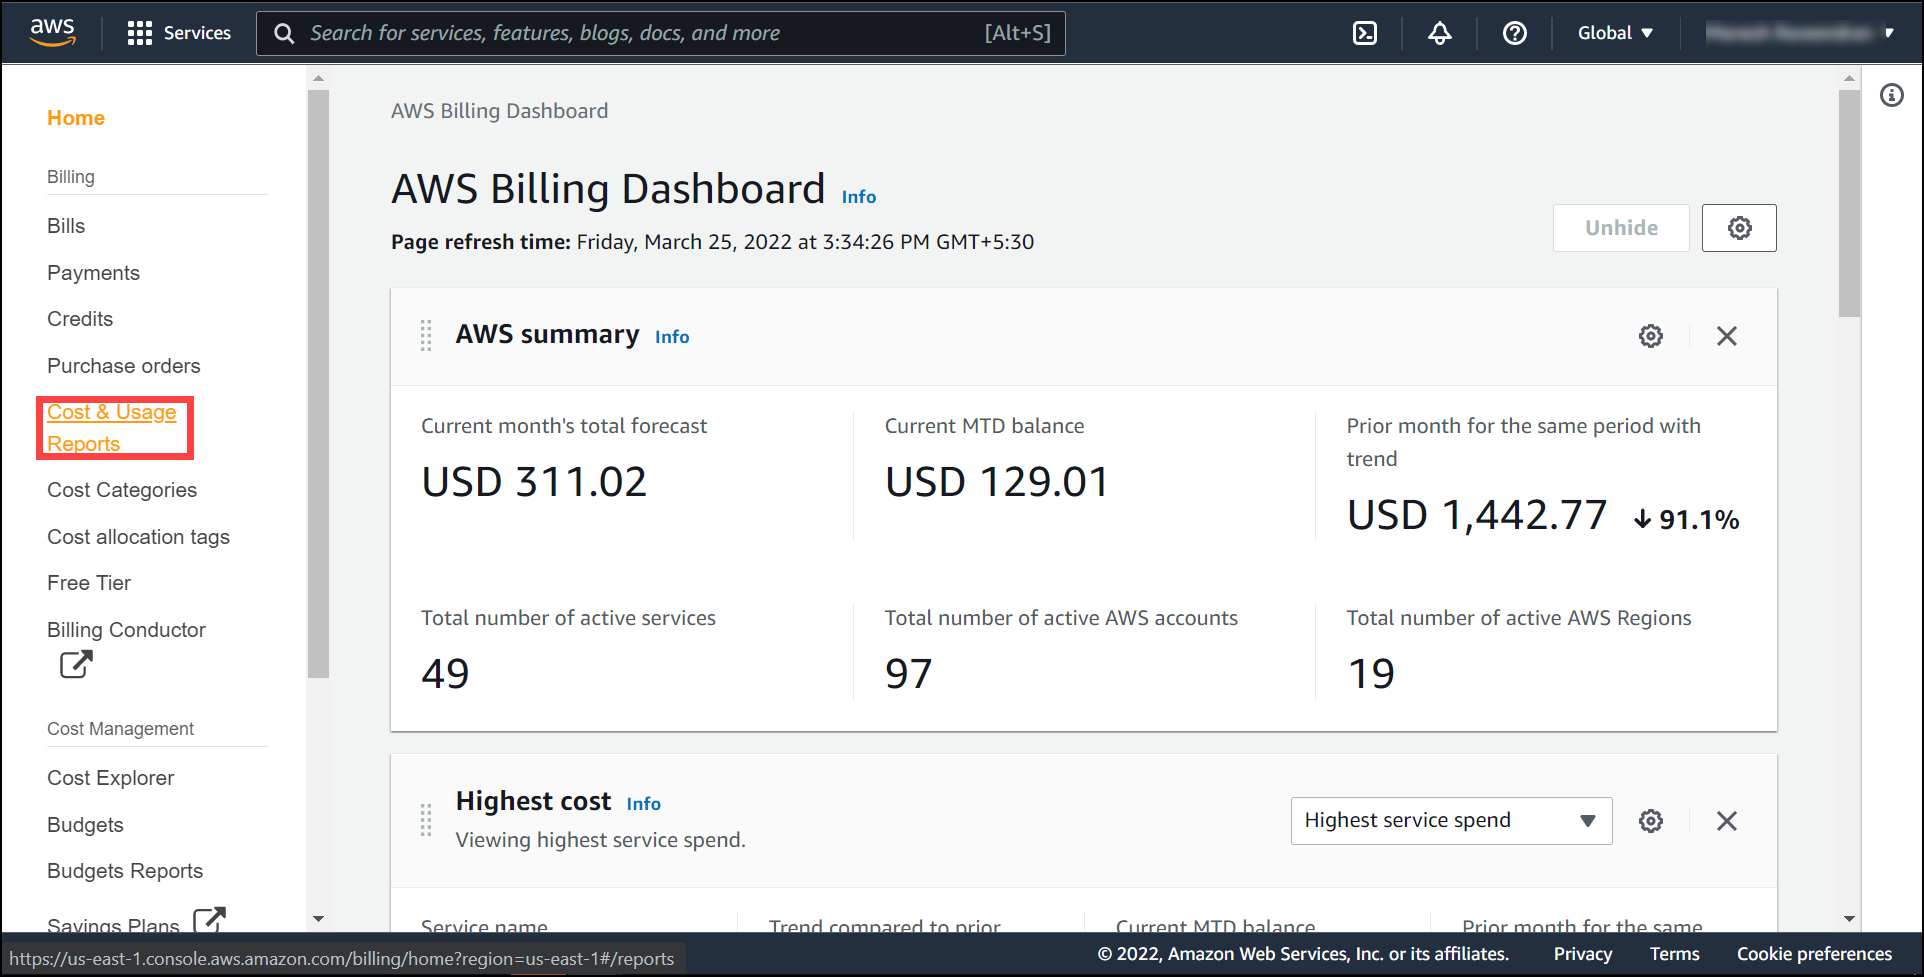Click the 91.1% downward trend indicator
The image size is (1924, 977).
click(x=1687, y=519)
